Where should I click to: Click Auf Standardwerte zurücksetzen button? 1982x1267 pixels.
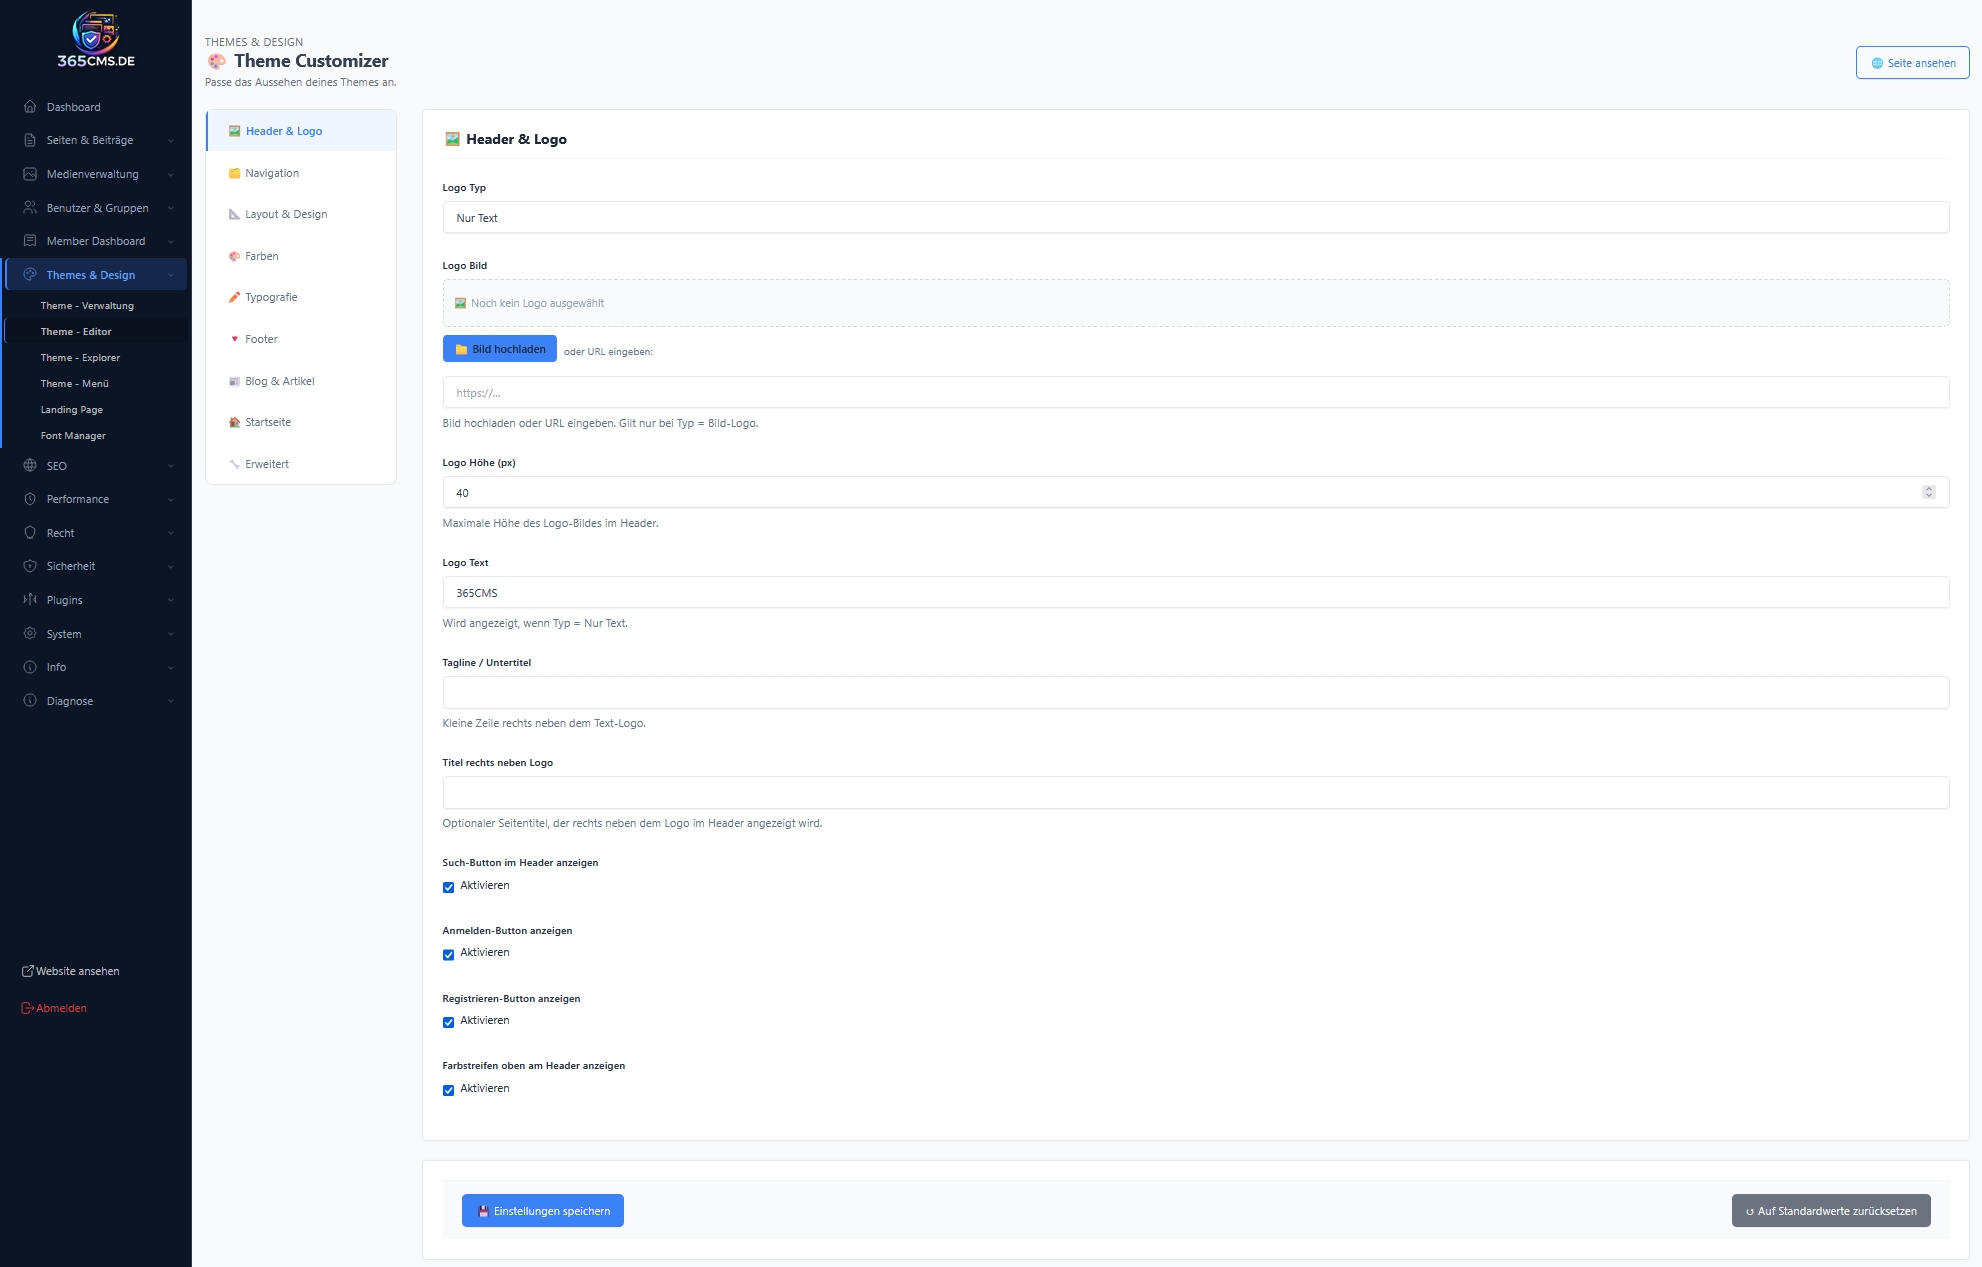pyautogui.click(x=1830, y=1211)
